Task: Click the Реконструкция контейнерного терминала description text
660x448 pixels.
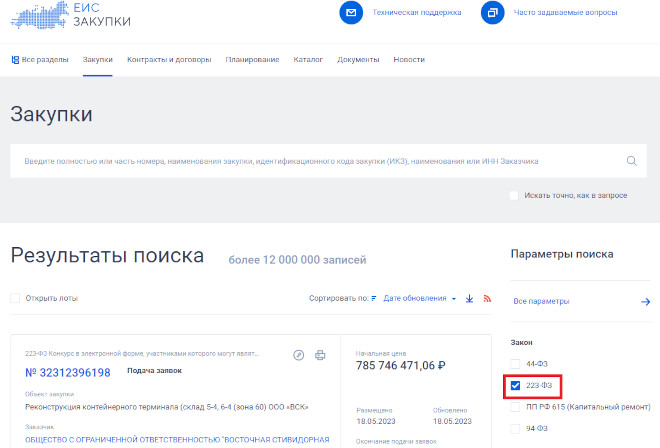Action: pyautogui.click(x=167, y=407)
